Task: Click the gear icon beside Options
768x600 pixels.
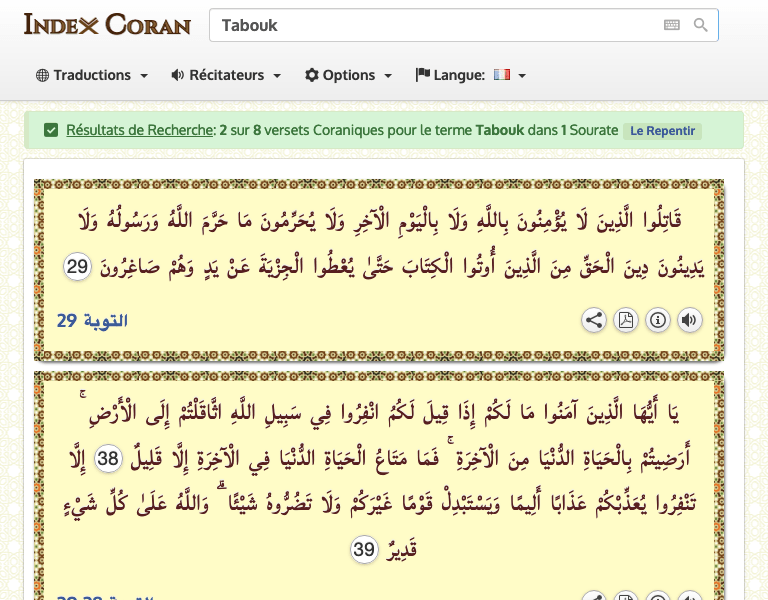Action: click(x=312, y=75)
